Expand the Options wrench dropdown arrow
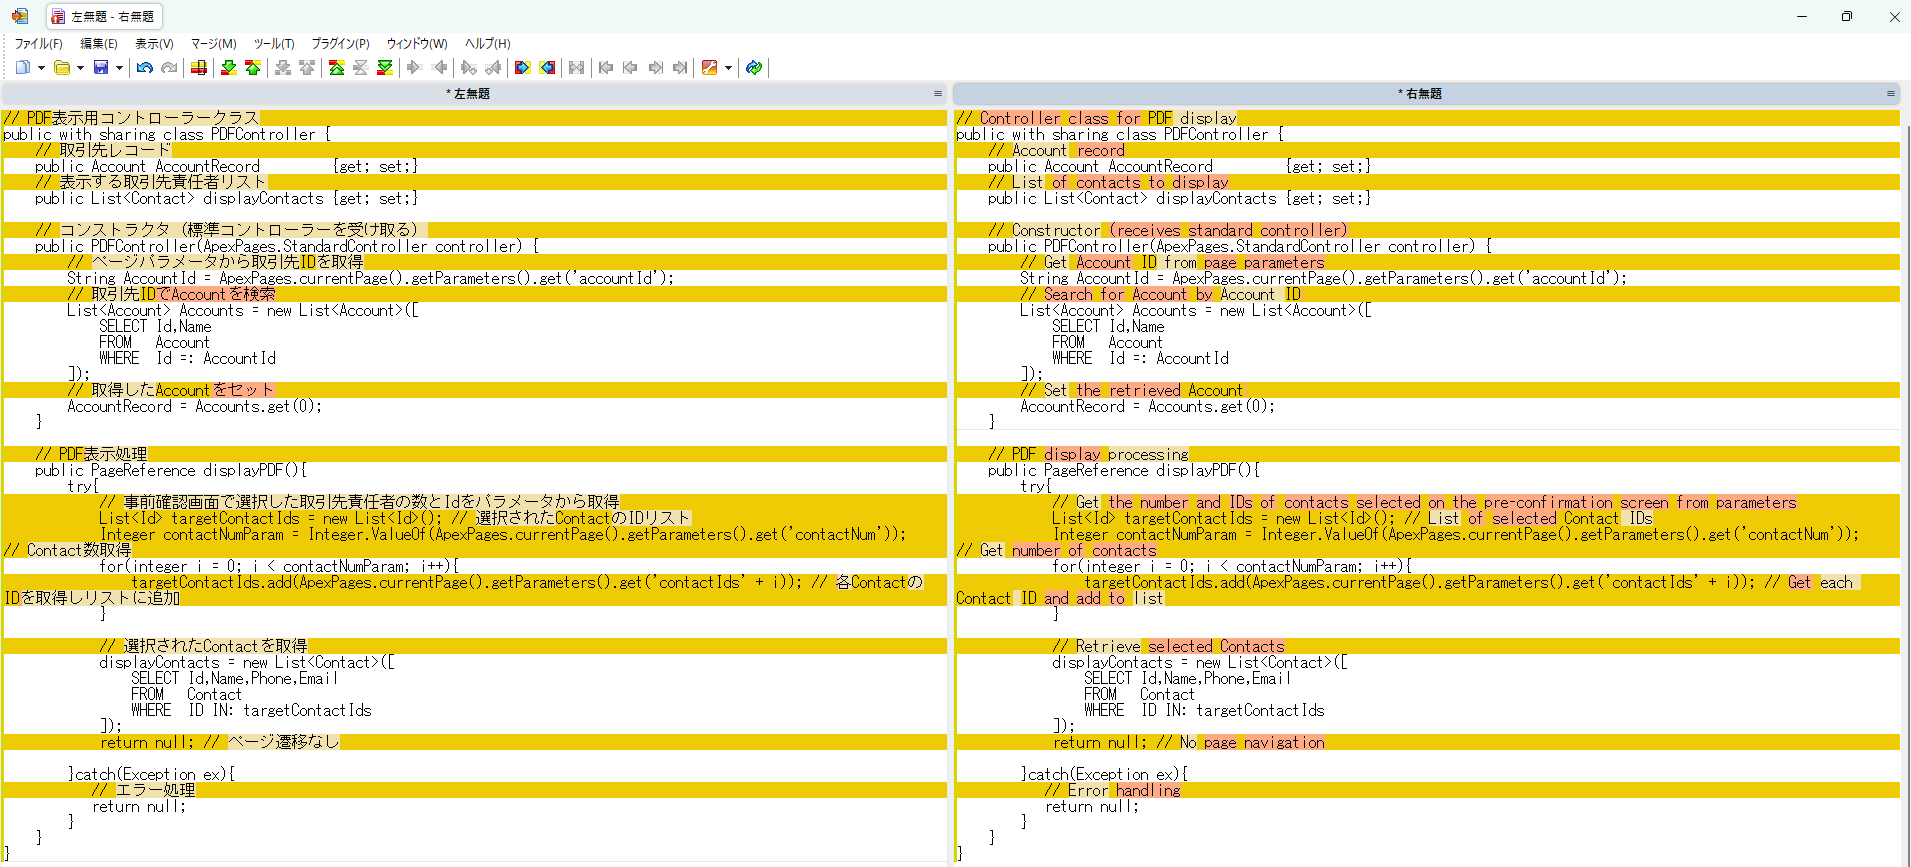 728,68
